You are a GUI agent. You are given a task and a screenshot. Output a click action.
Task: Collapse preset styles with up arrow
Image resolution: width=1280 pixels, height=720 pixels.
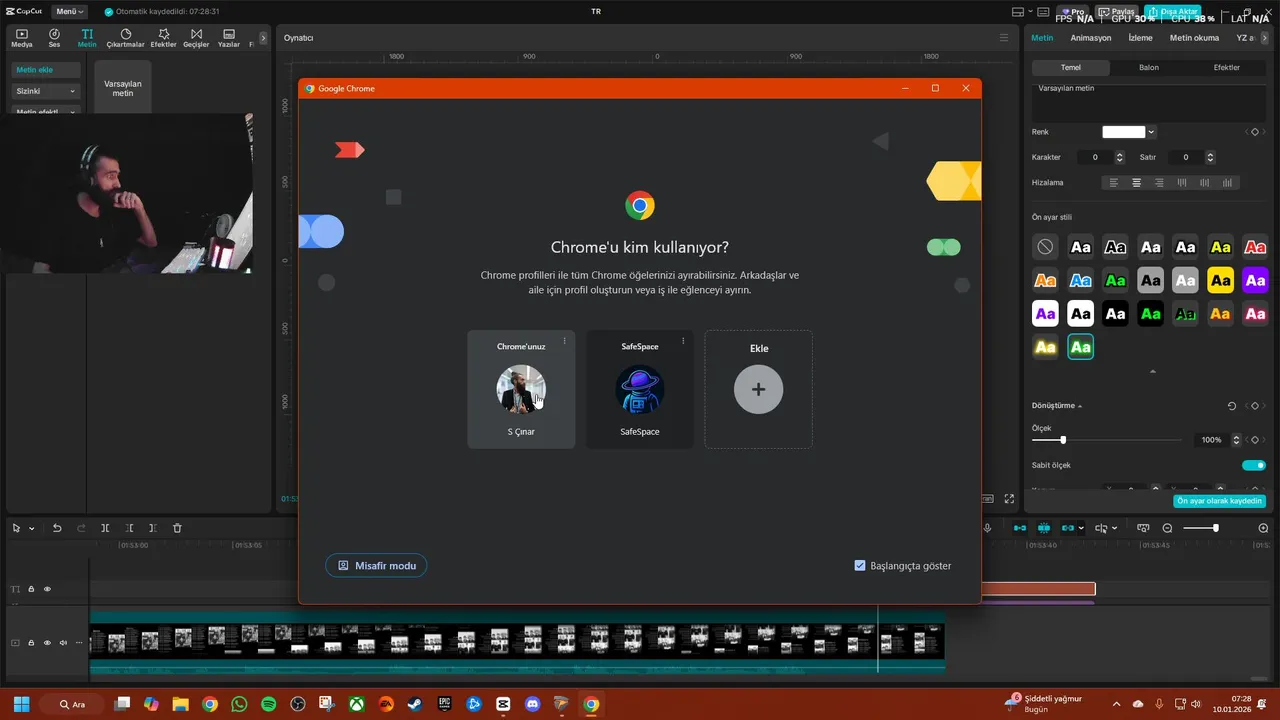point(1152,371)
